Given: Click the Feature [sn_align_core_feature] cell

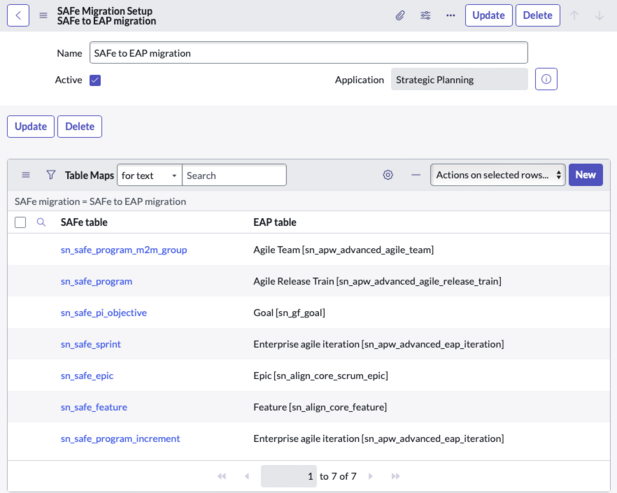Looking at the screenshot, I should (x=320, y=407).
